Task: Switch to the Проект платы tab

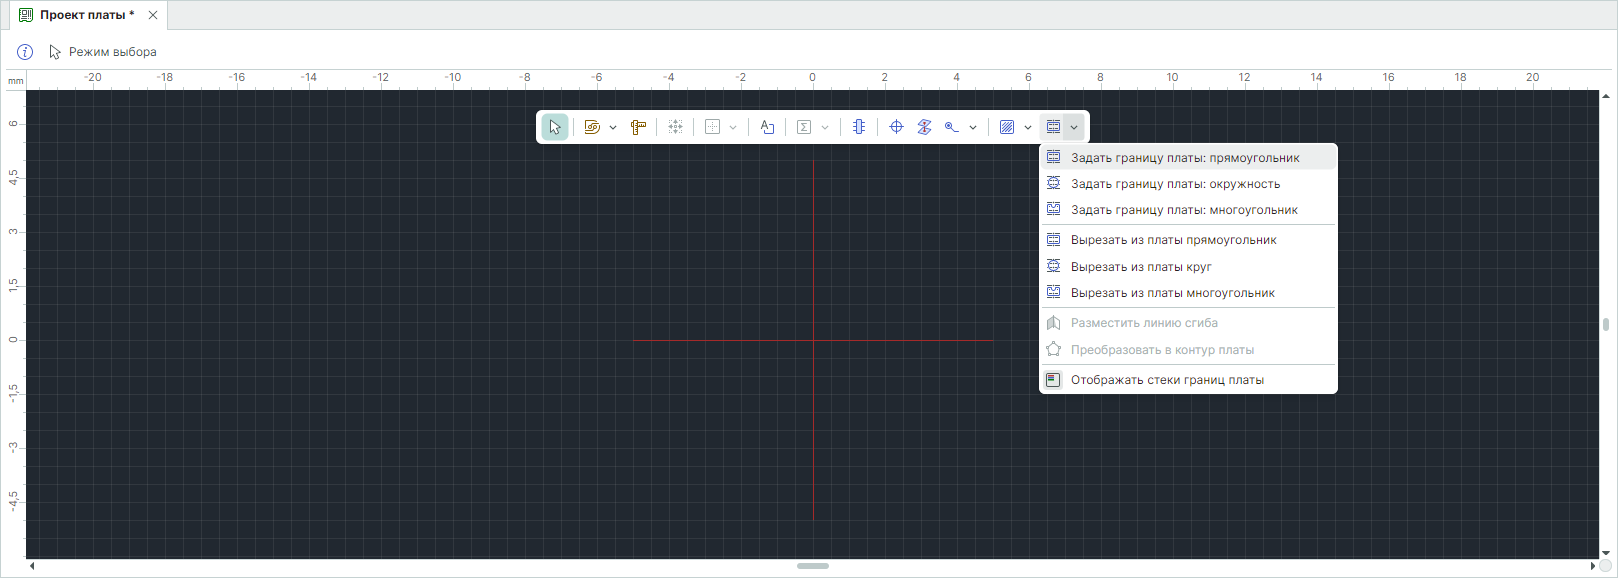Action: tap(86, 15)
